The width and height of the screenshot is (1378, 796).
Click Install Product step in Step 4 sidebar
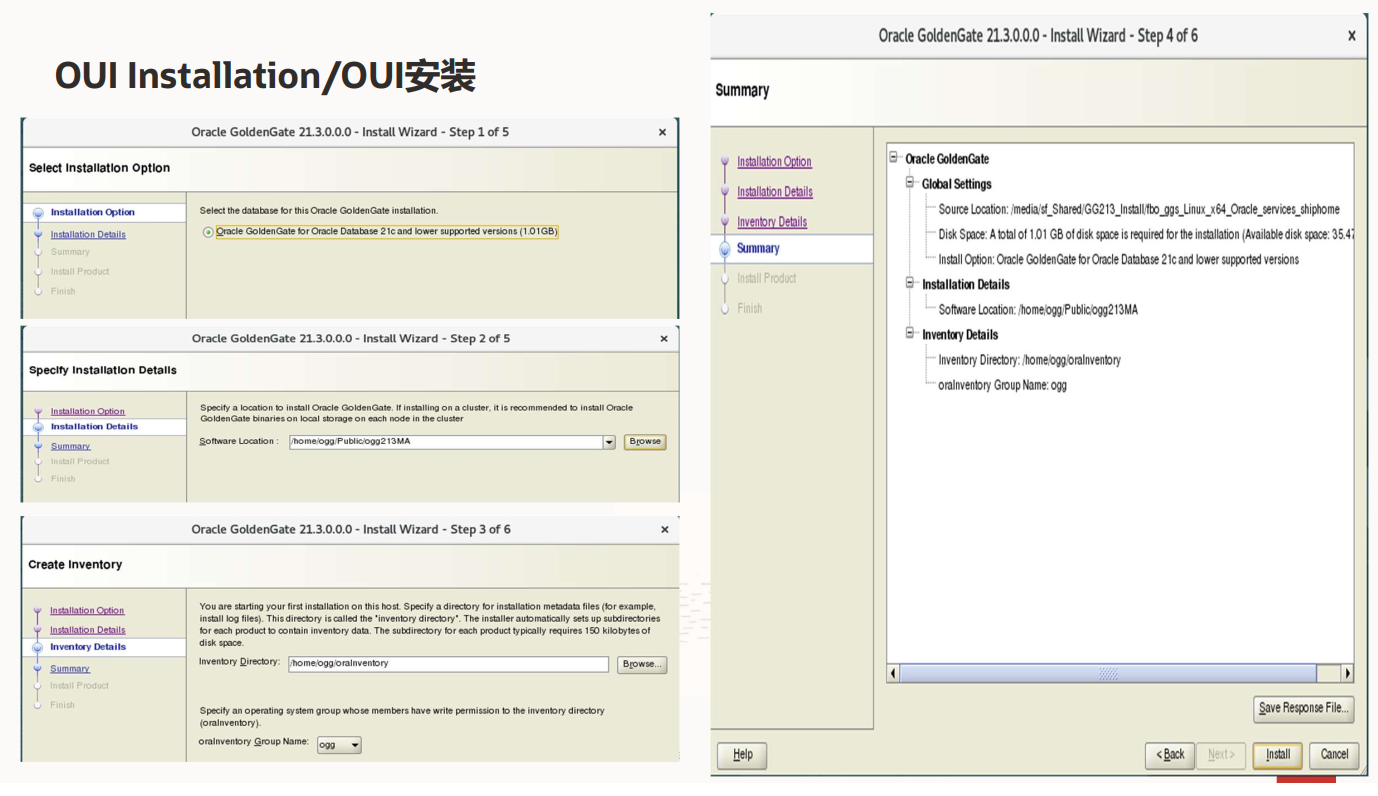point(766,279)
